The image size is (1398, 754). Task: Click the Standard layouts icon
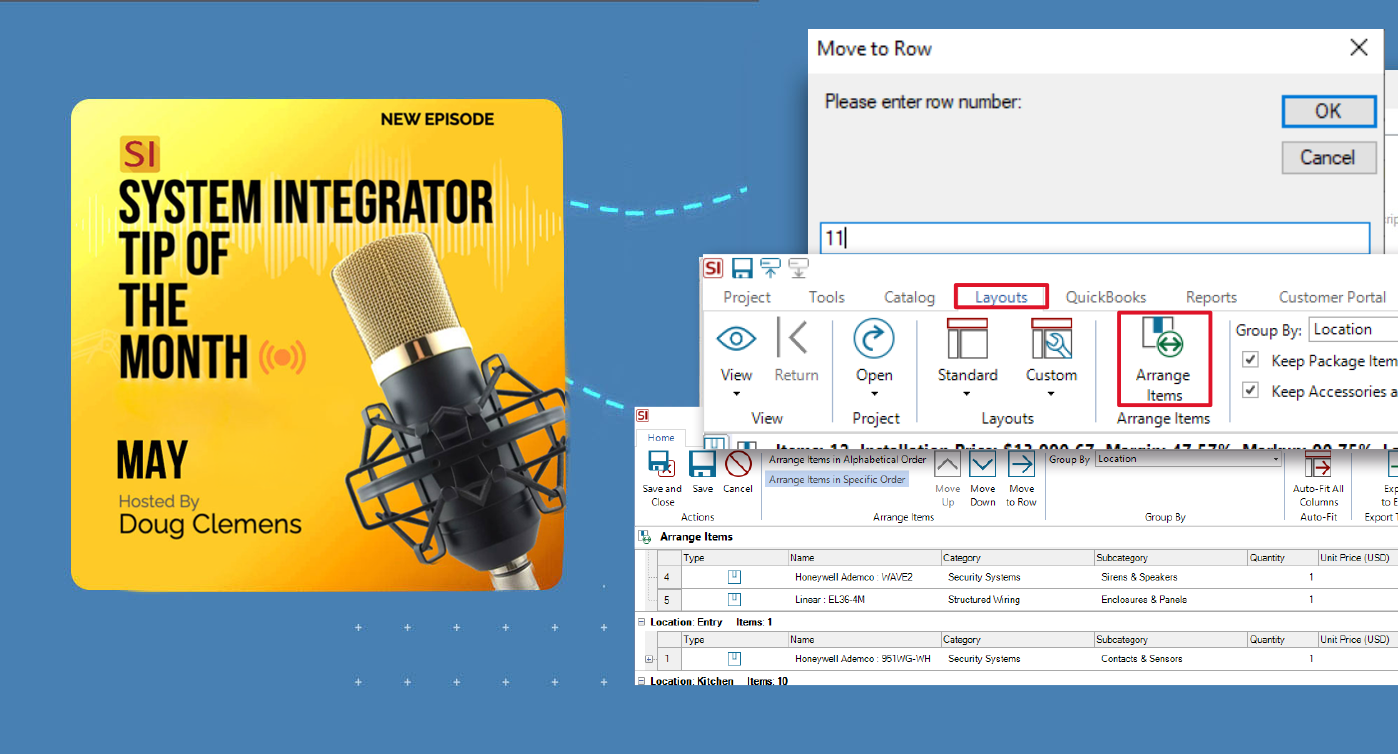967,339
